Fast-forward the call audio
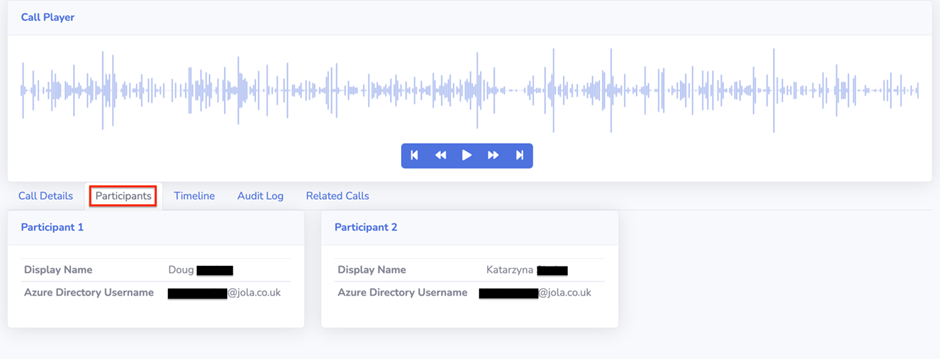 [x=493, y=156]
